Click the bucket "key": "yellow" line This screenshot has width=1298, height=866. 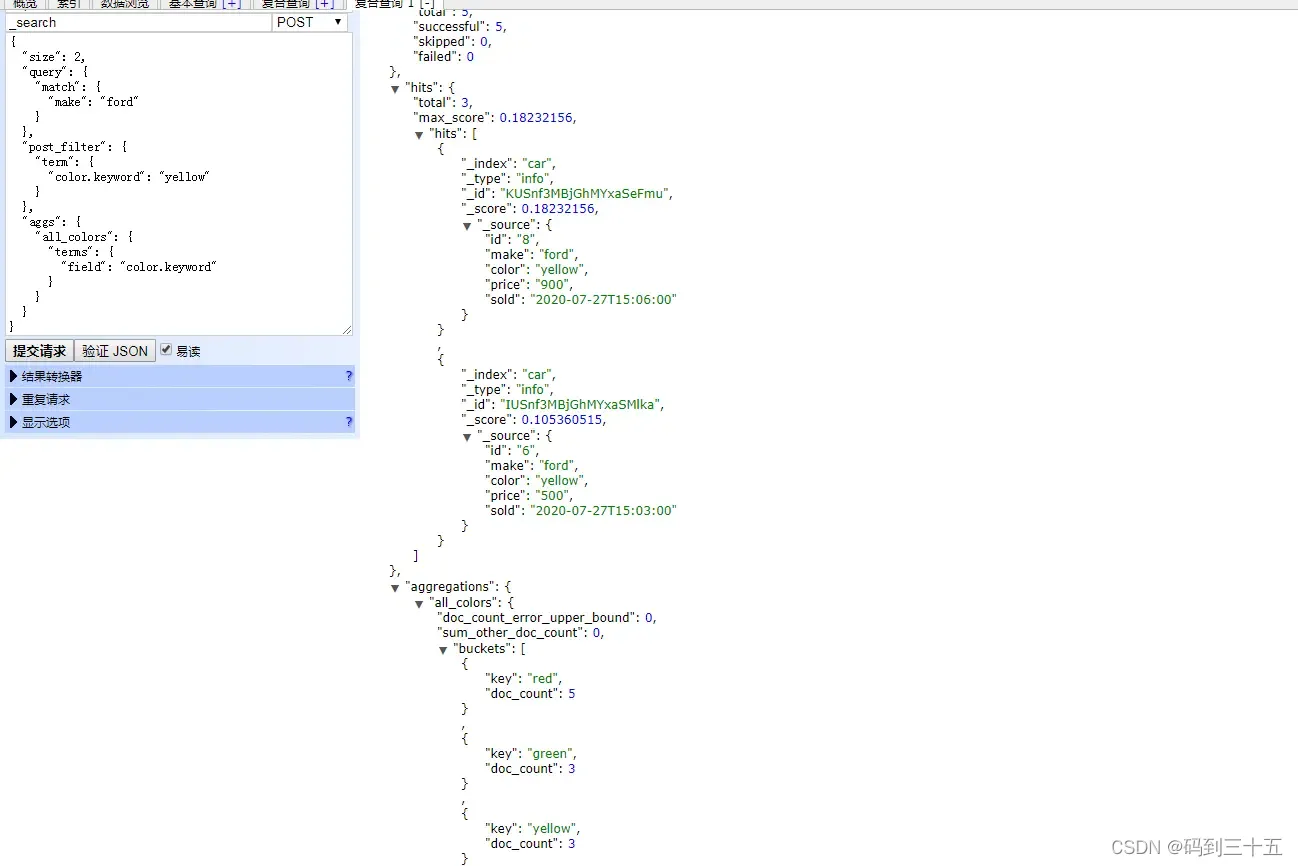pyautogui.click(x=532, y=829)
